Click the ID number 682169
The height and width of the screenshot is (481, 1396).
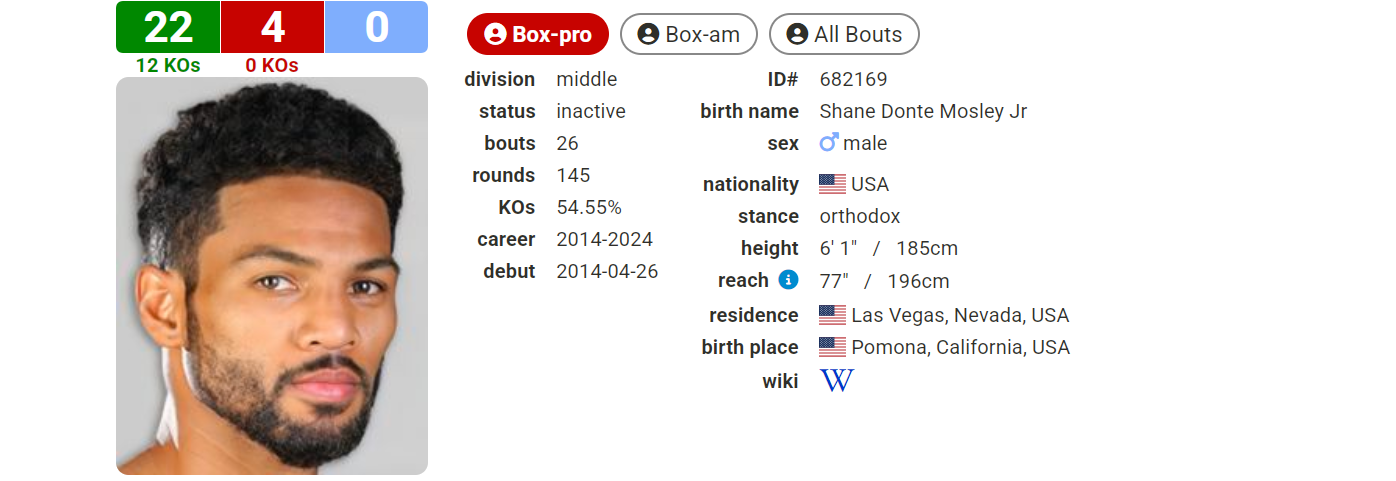tap(853, 79)
